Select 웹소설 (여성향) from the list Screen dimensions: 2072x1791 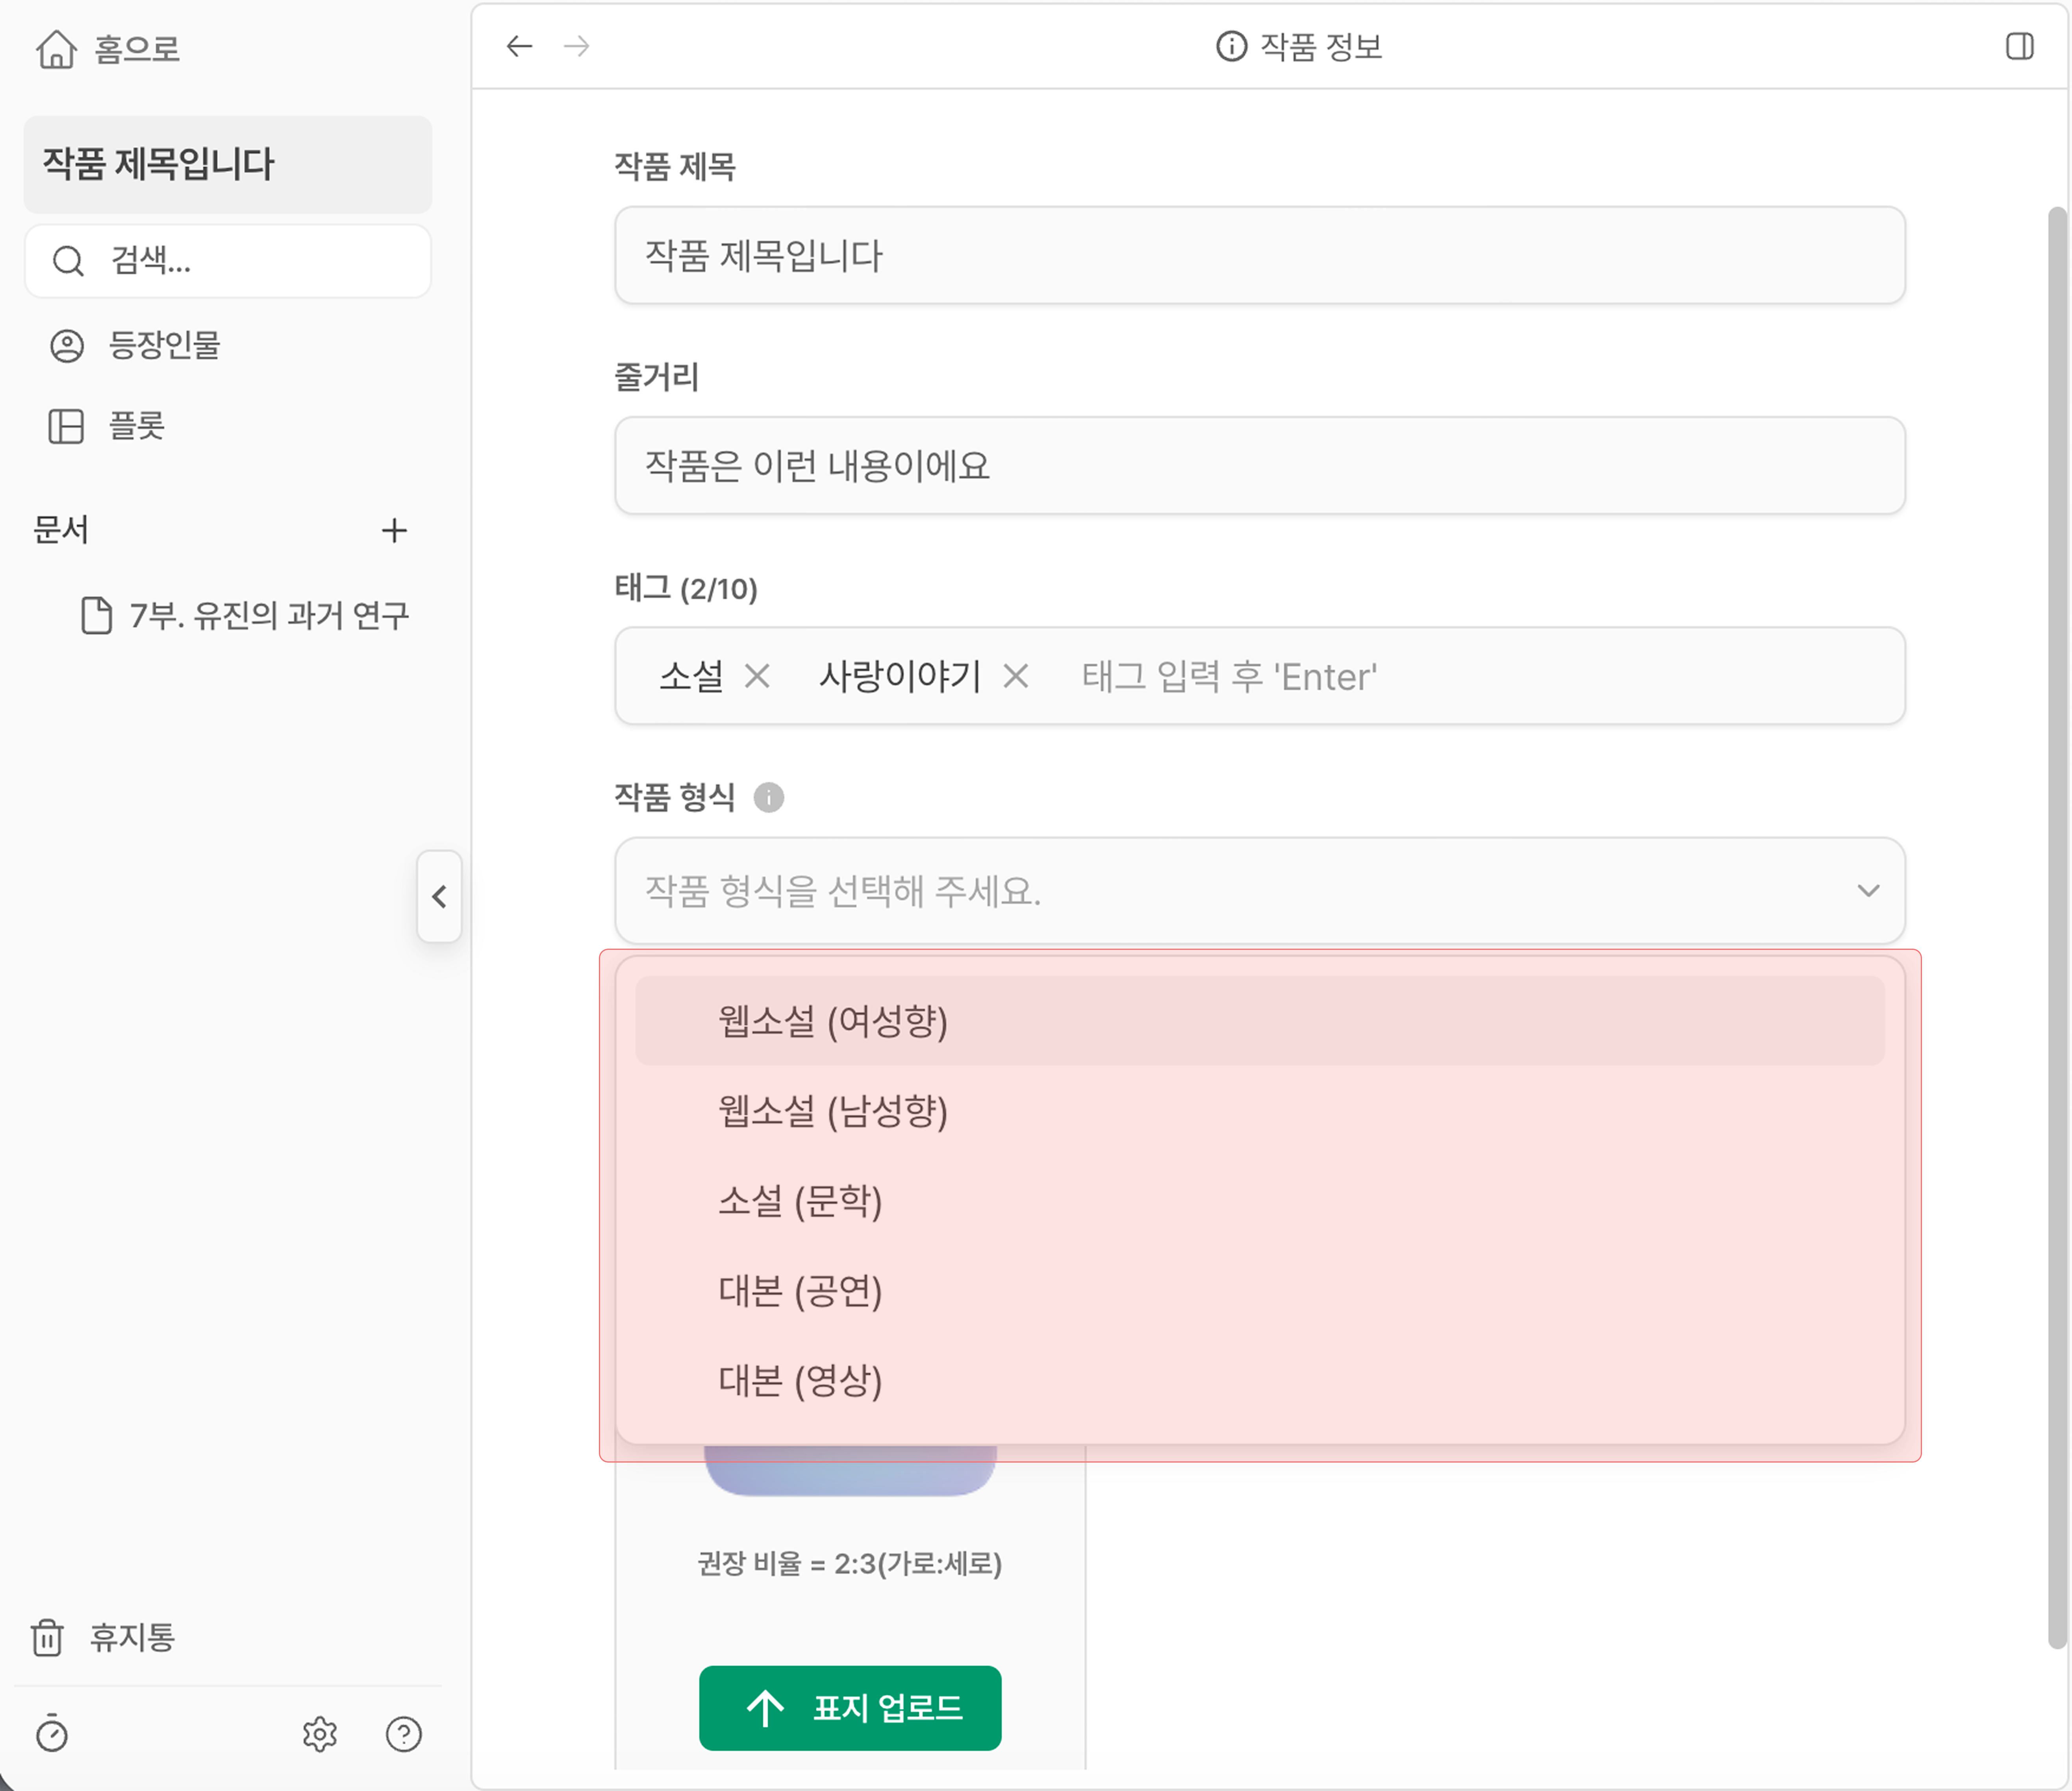click(1260, 1021)
